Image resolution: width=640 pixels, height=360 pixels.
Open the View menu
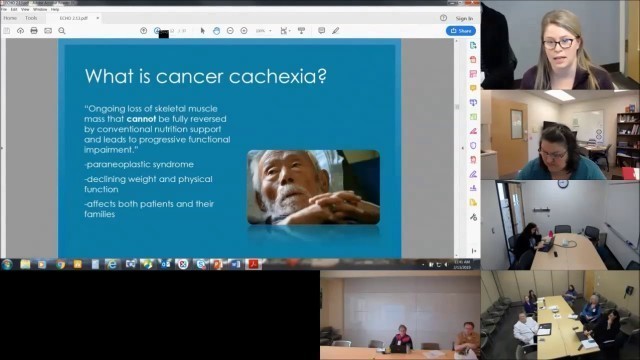(25, 9)
